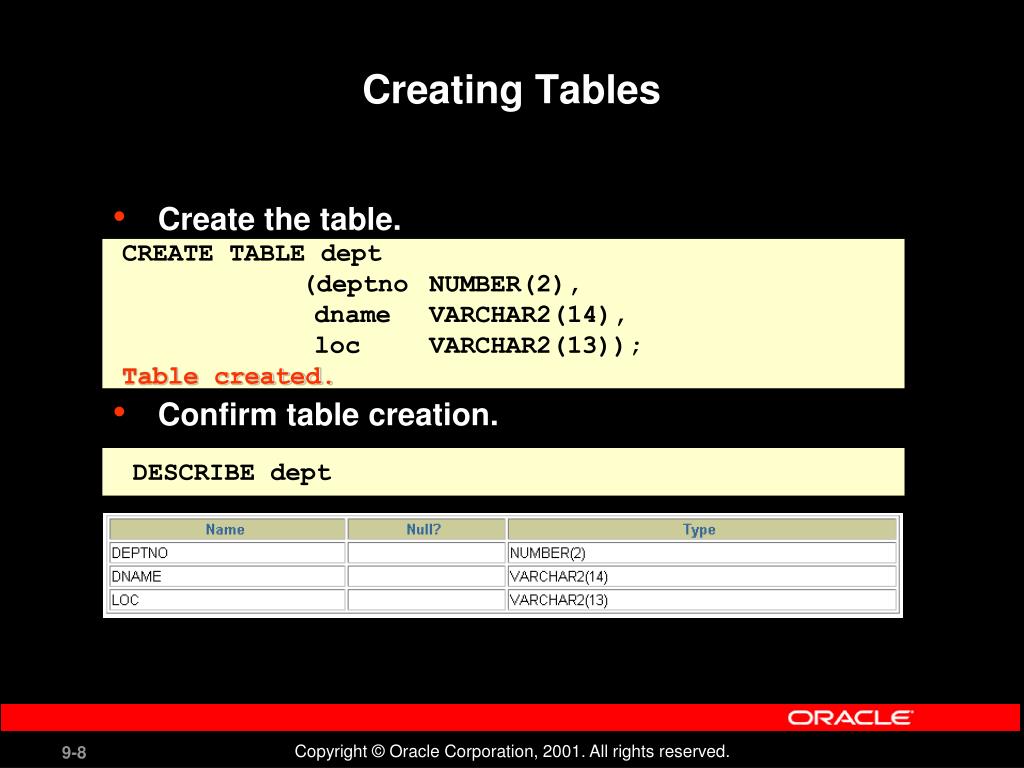This screenshot has height=768, width=1024.
Task: Click the NUMBER(2) type cell
Action: (548, 552)
